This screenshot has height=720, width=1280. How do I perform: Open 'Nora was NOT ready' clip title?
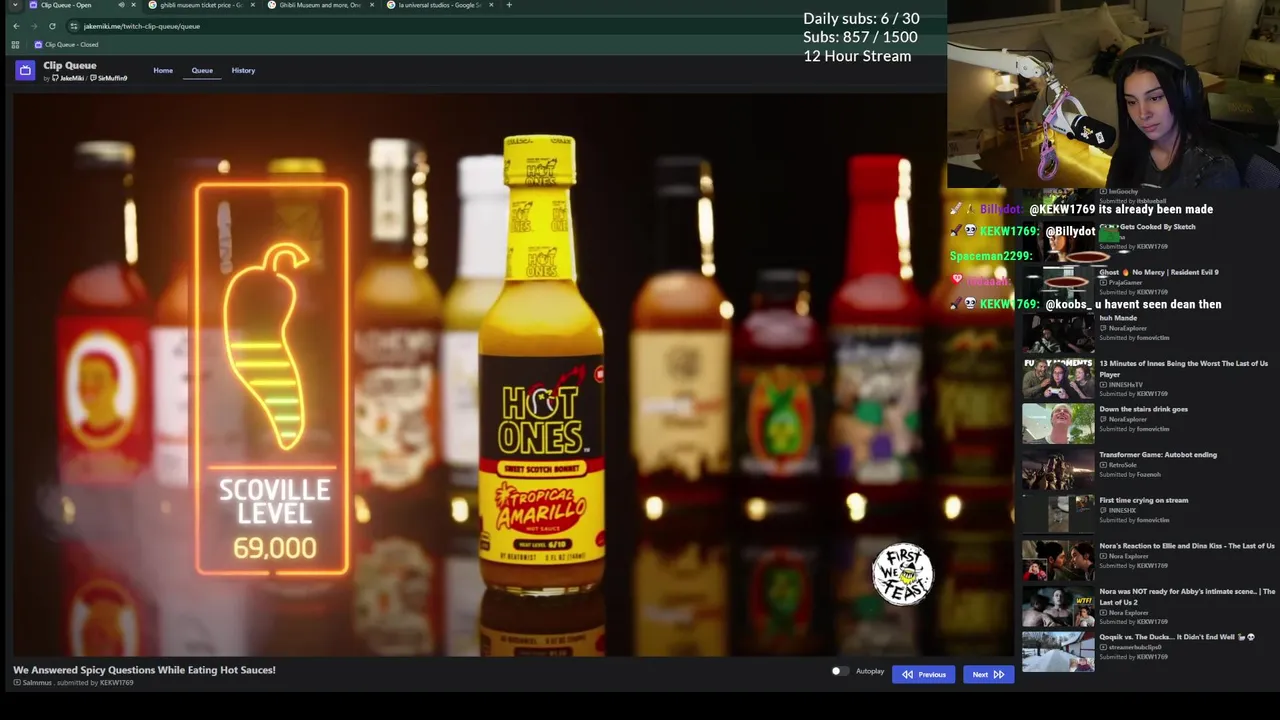[1187, 596]
